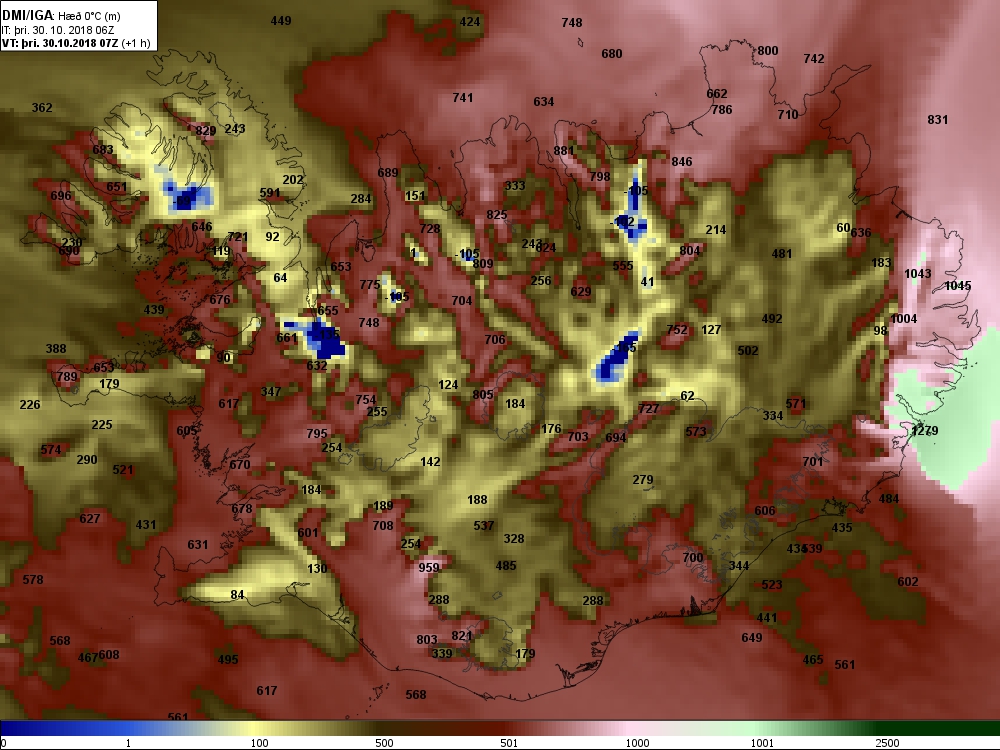Click the map value 424
Screen dimensions: 1000x750
coord(469,21)
